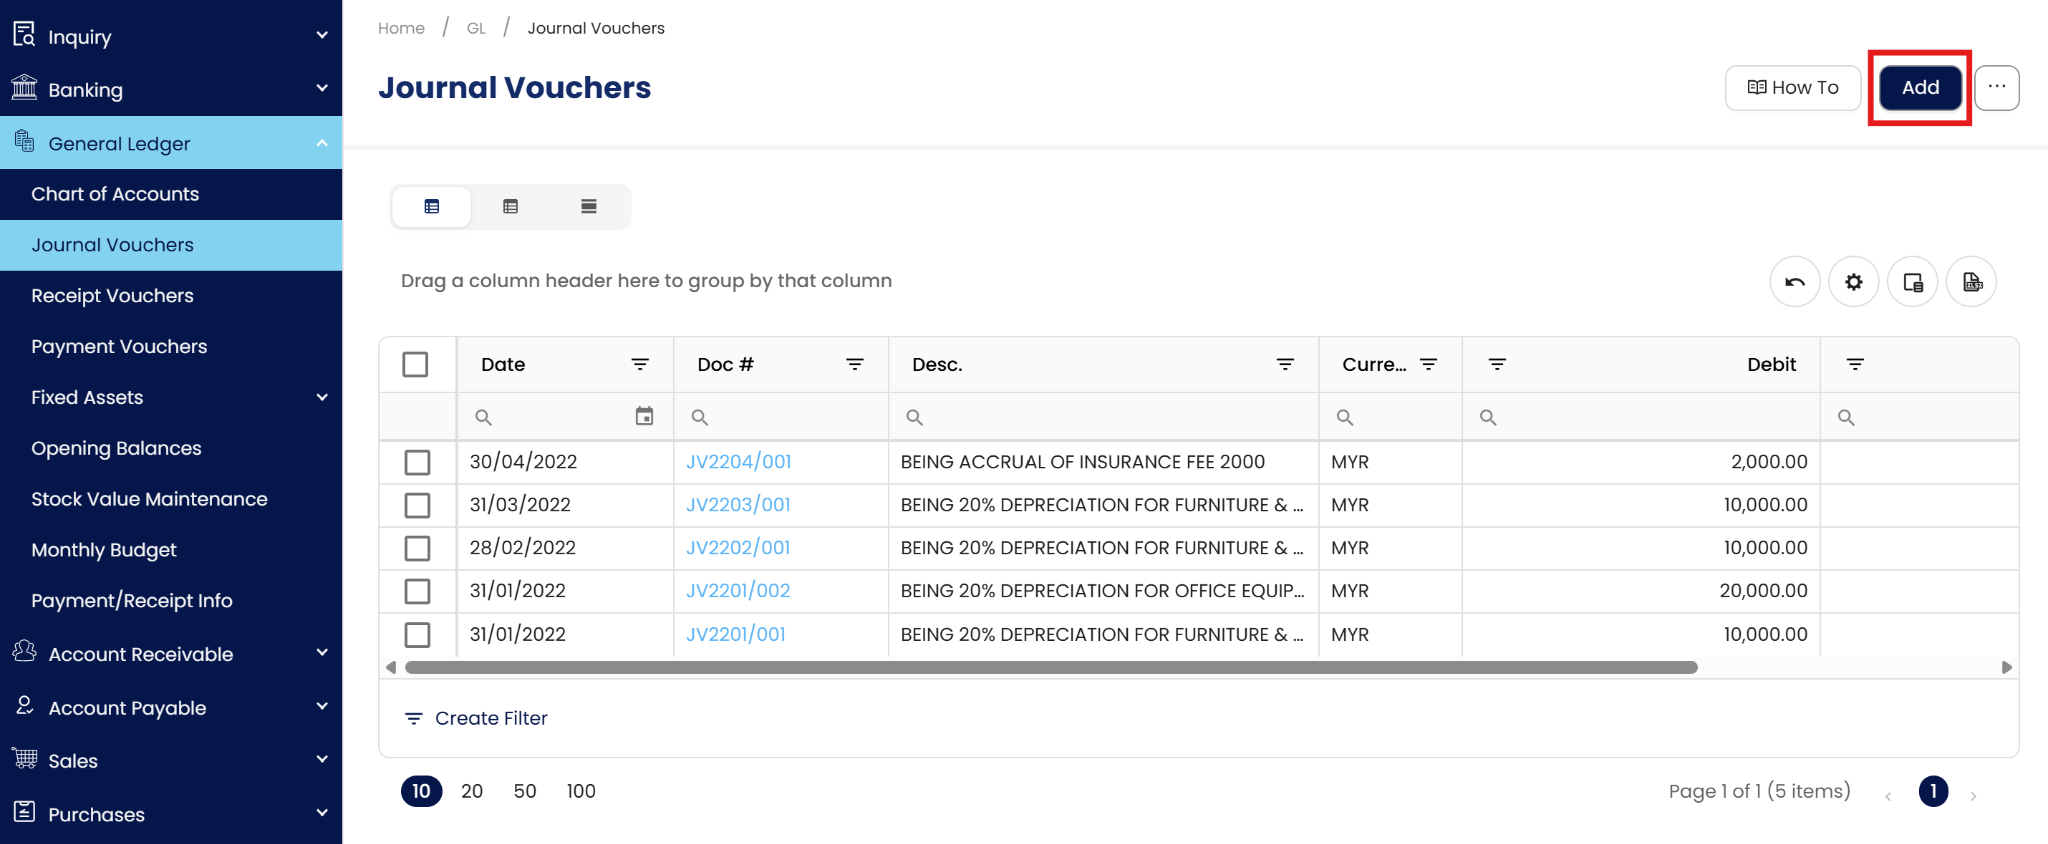Click the horizontal scrollbar of the grid

point(1050,667)
